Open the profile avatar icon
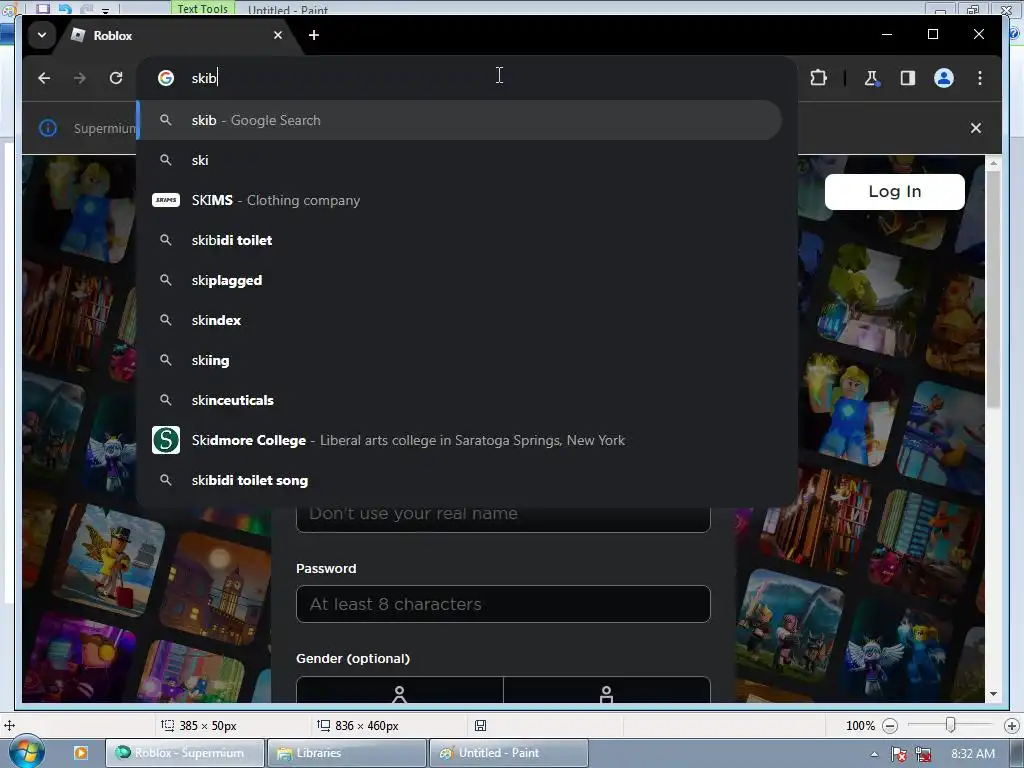This screenshot has height=768, width=1024. click(x=944, y=78)
